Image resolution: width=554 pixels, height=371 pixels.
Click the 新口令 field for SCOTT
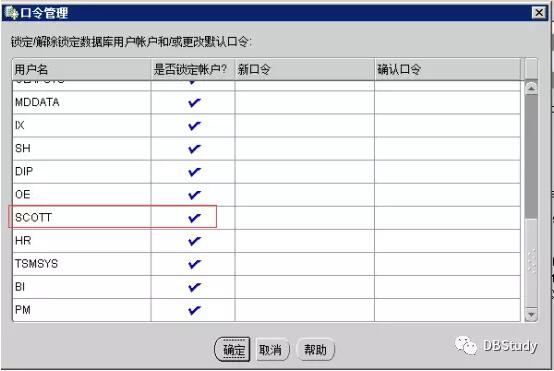click(x=305, y=218)
